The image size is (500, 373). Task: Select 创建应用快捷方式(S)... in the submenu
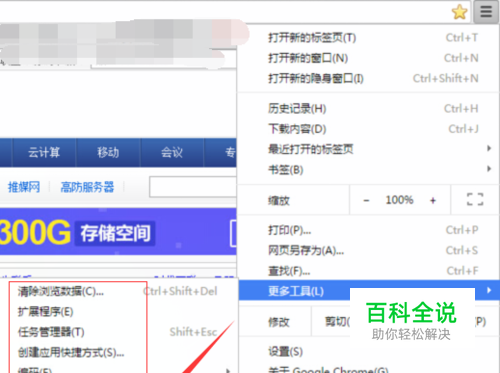tap(117, 352)
